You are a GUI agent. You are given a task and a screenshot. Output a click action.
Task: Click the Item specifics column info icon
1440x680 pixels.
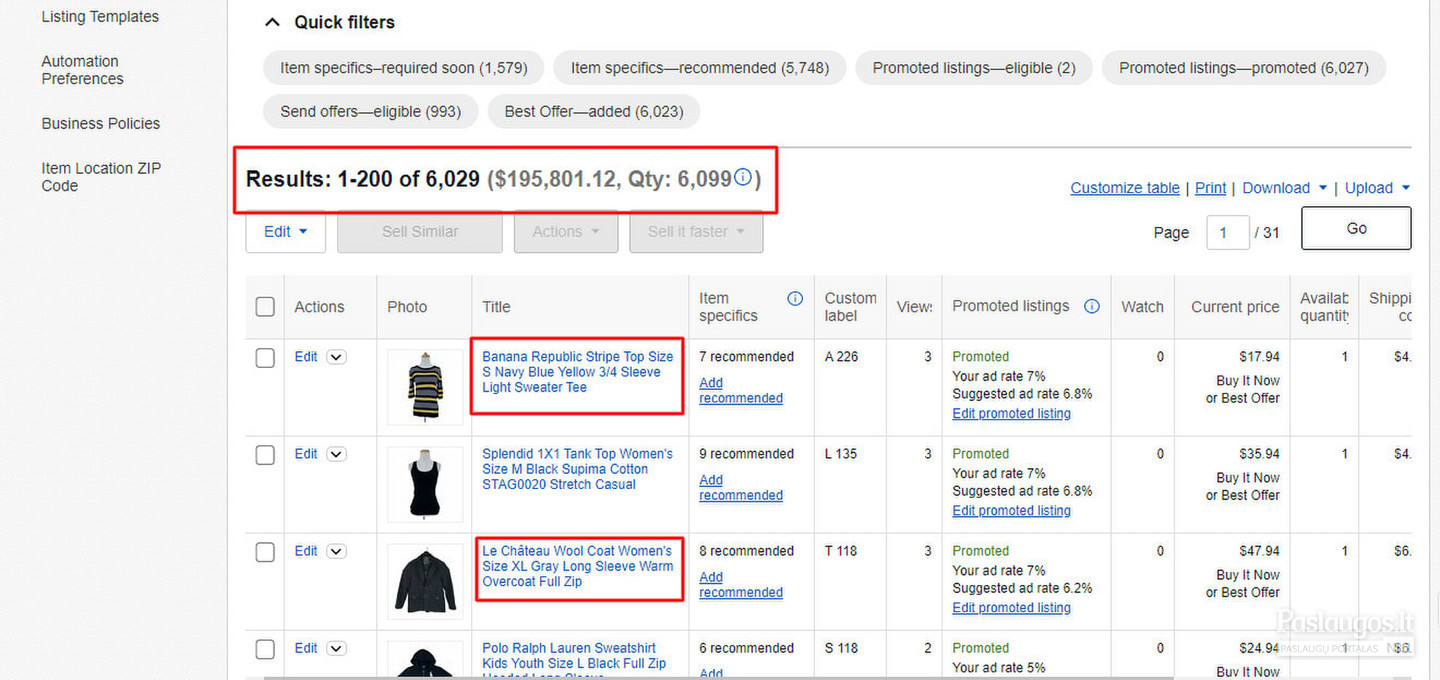(795, 298)
